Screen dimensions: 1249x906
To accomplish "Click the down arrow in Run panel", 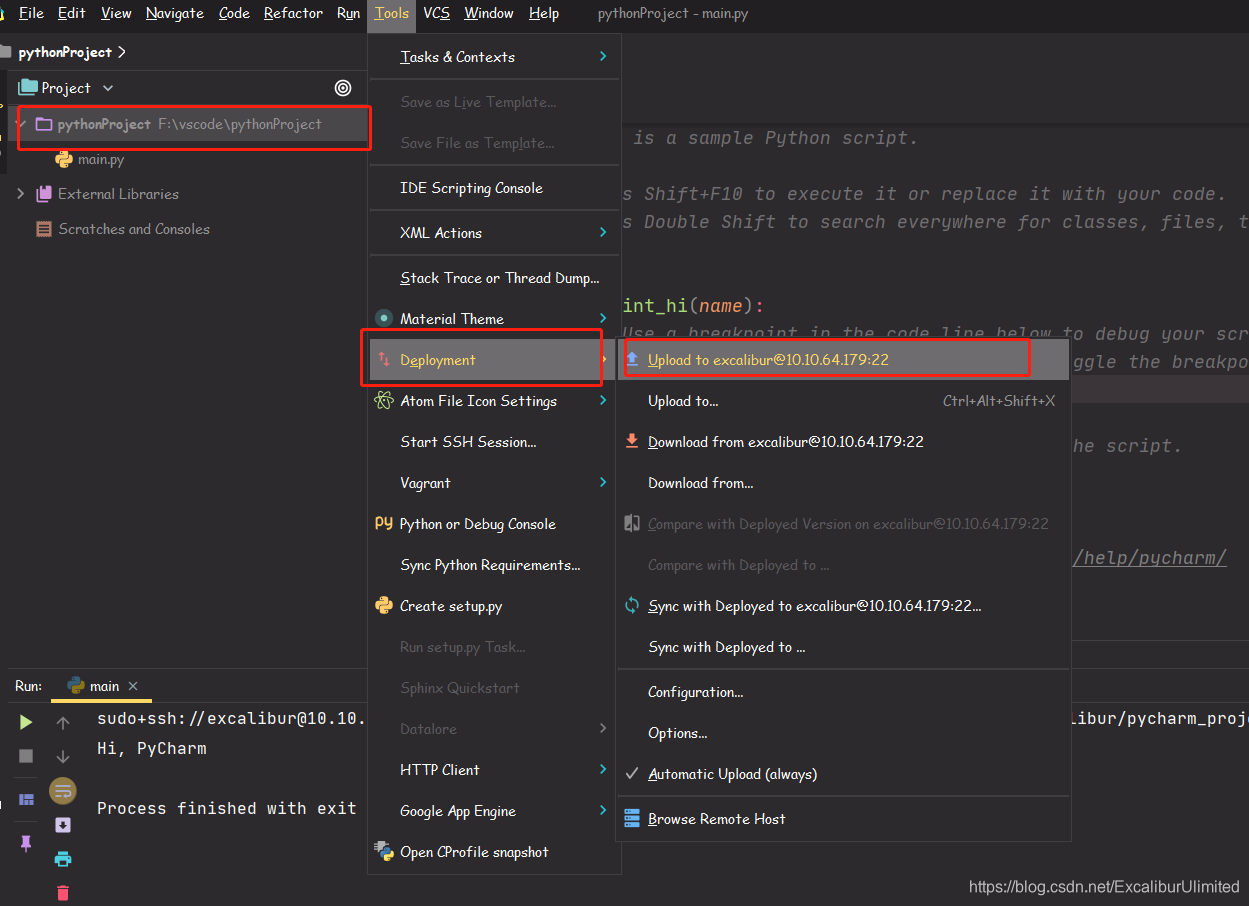I will 63,757.
